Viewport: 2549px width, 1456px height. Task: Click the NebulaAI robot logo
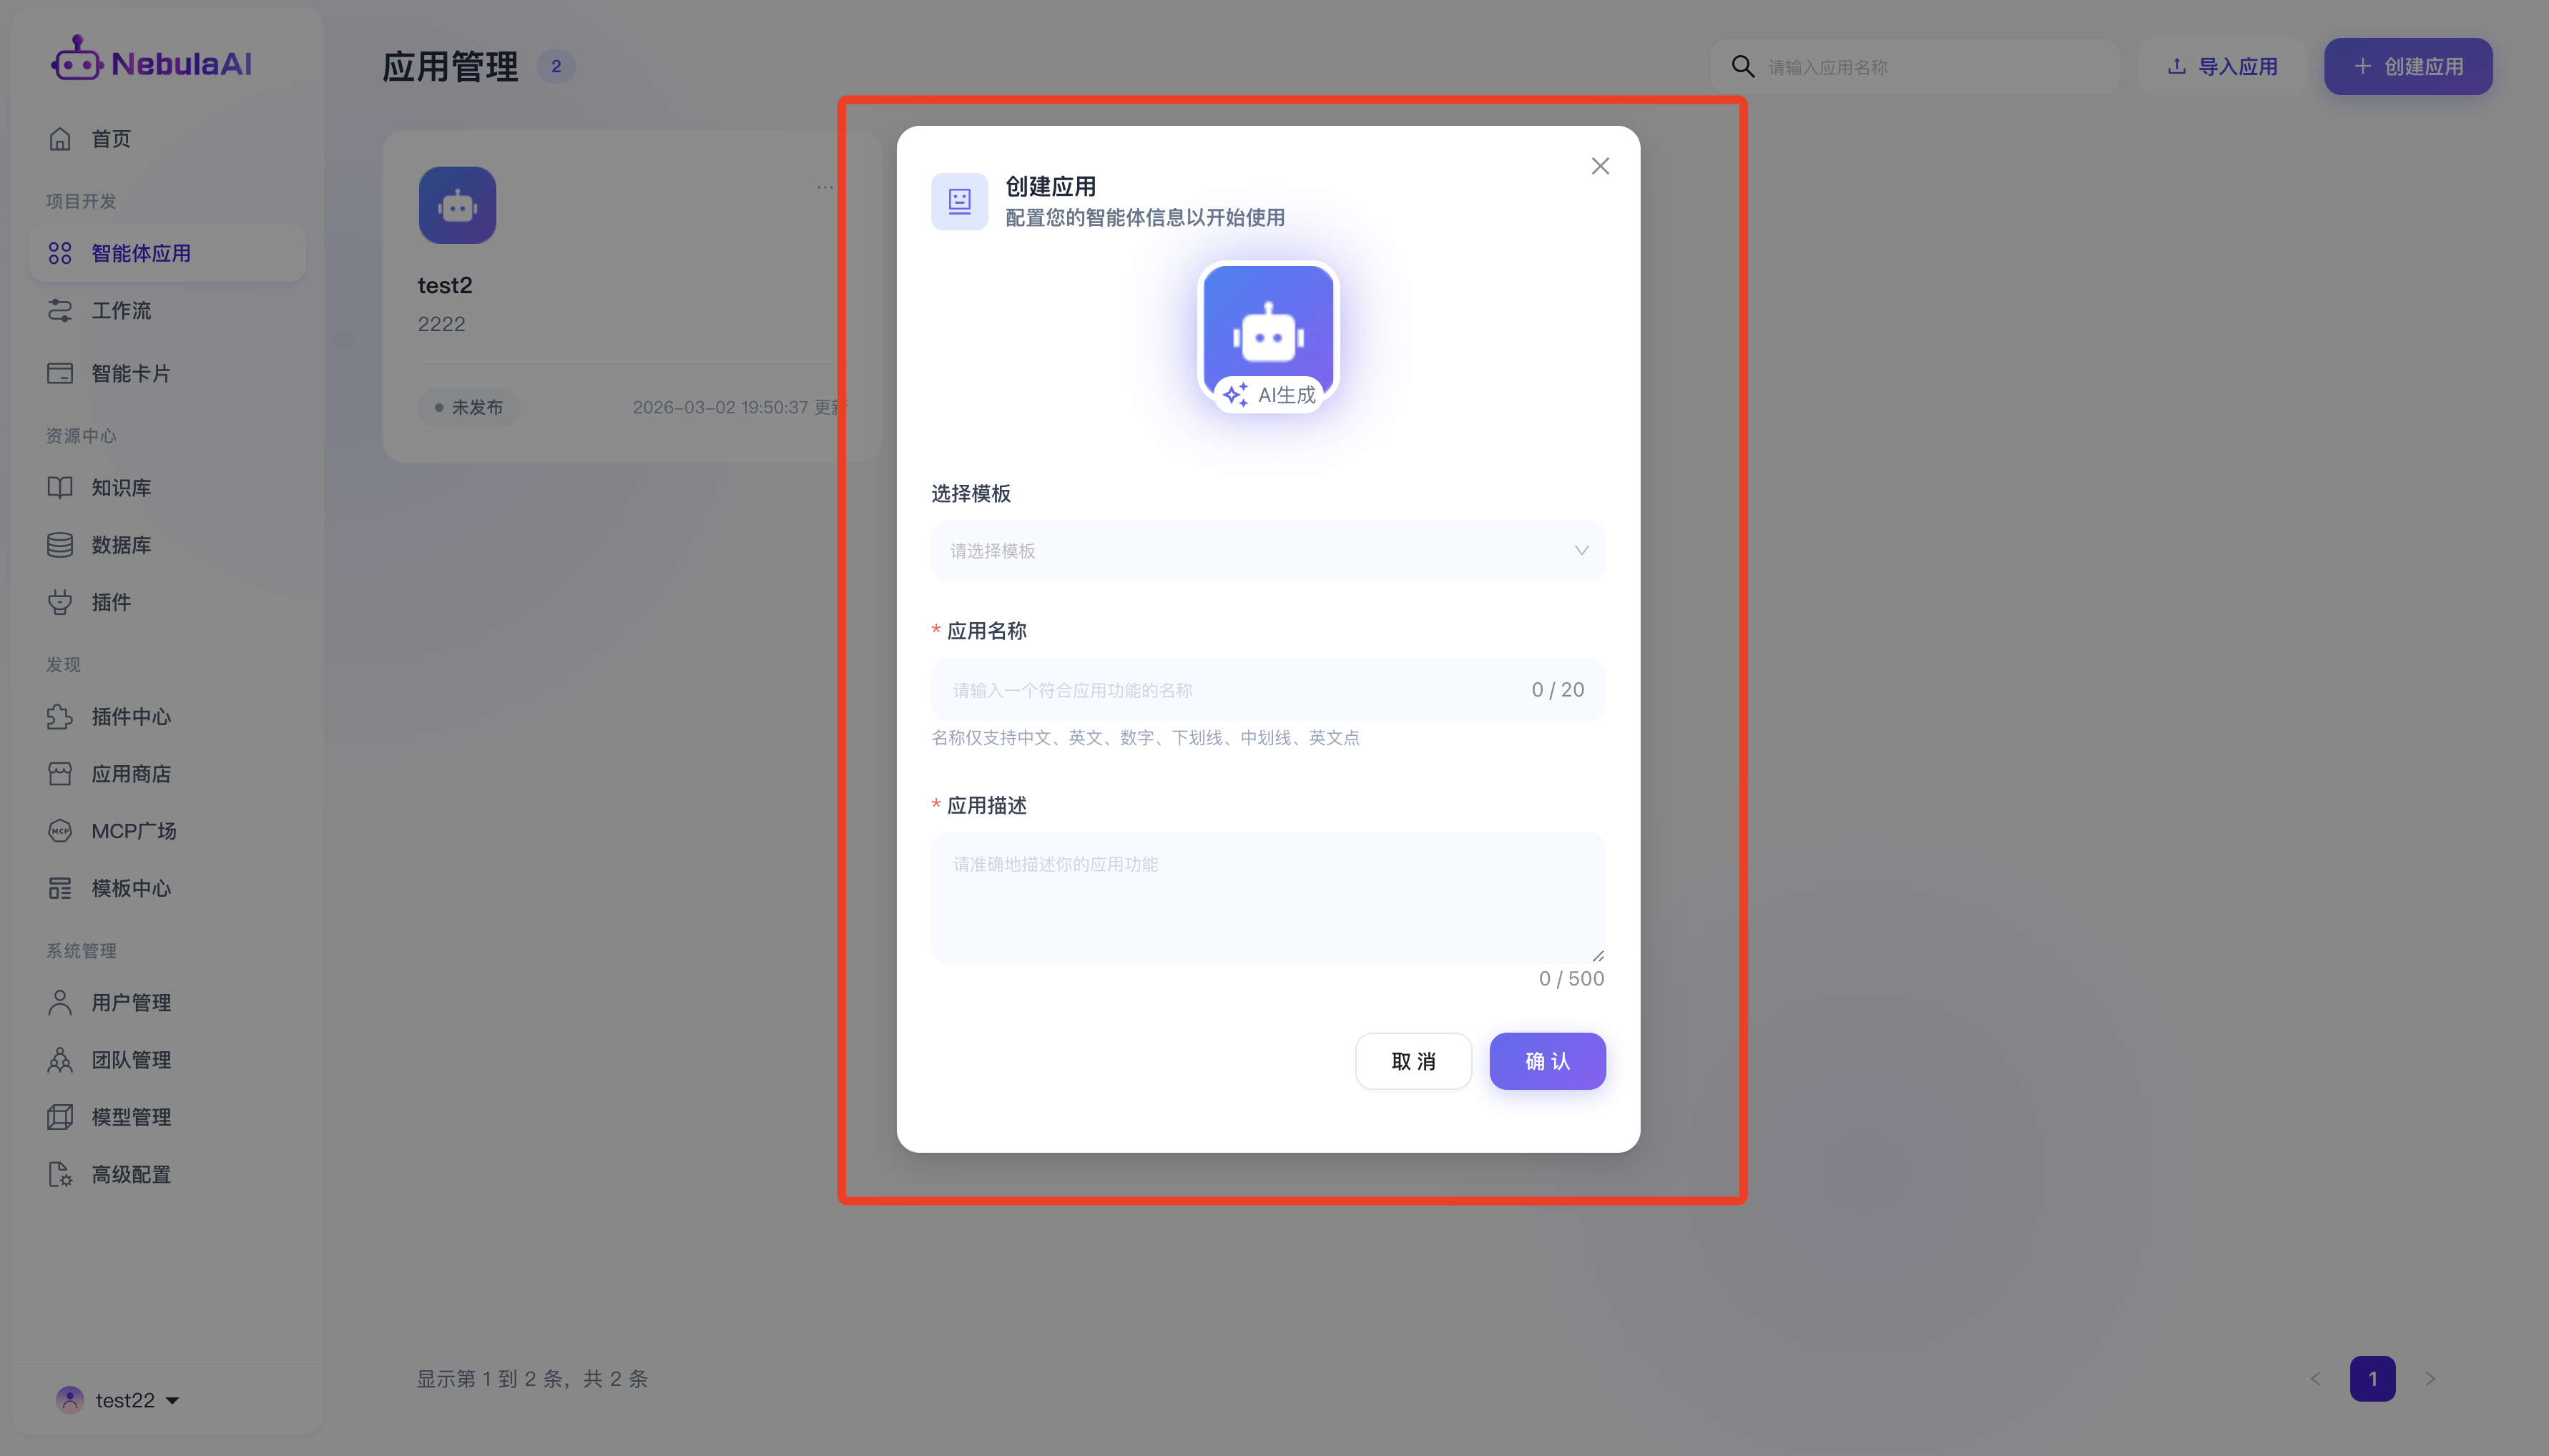[77, 60]
